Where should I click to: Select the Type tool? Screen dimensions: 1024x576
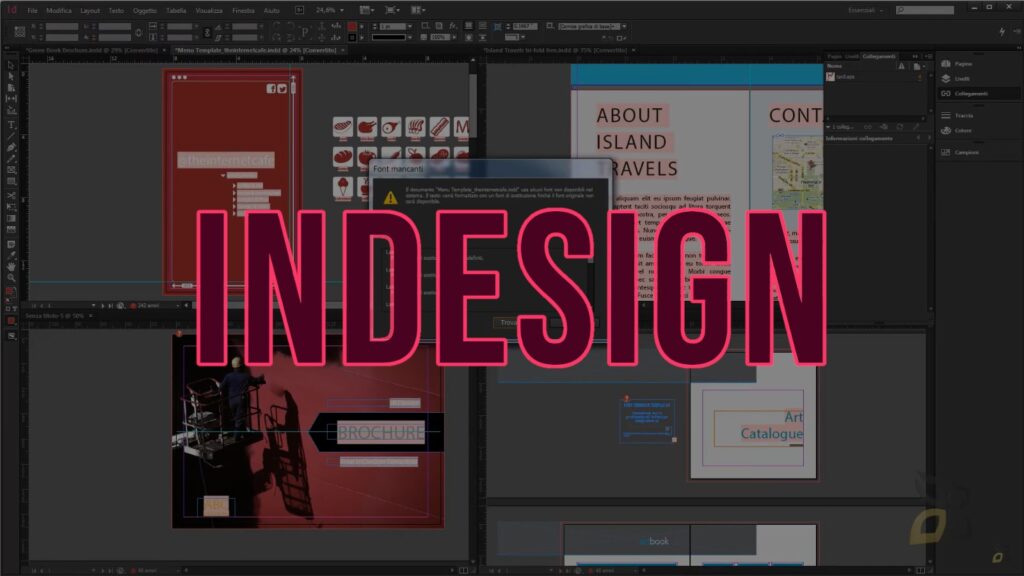11,124
